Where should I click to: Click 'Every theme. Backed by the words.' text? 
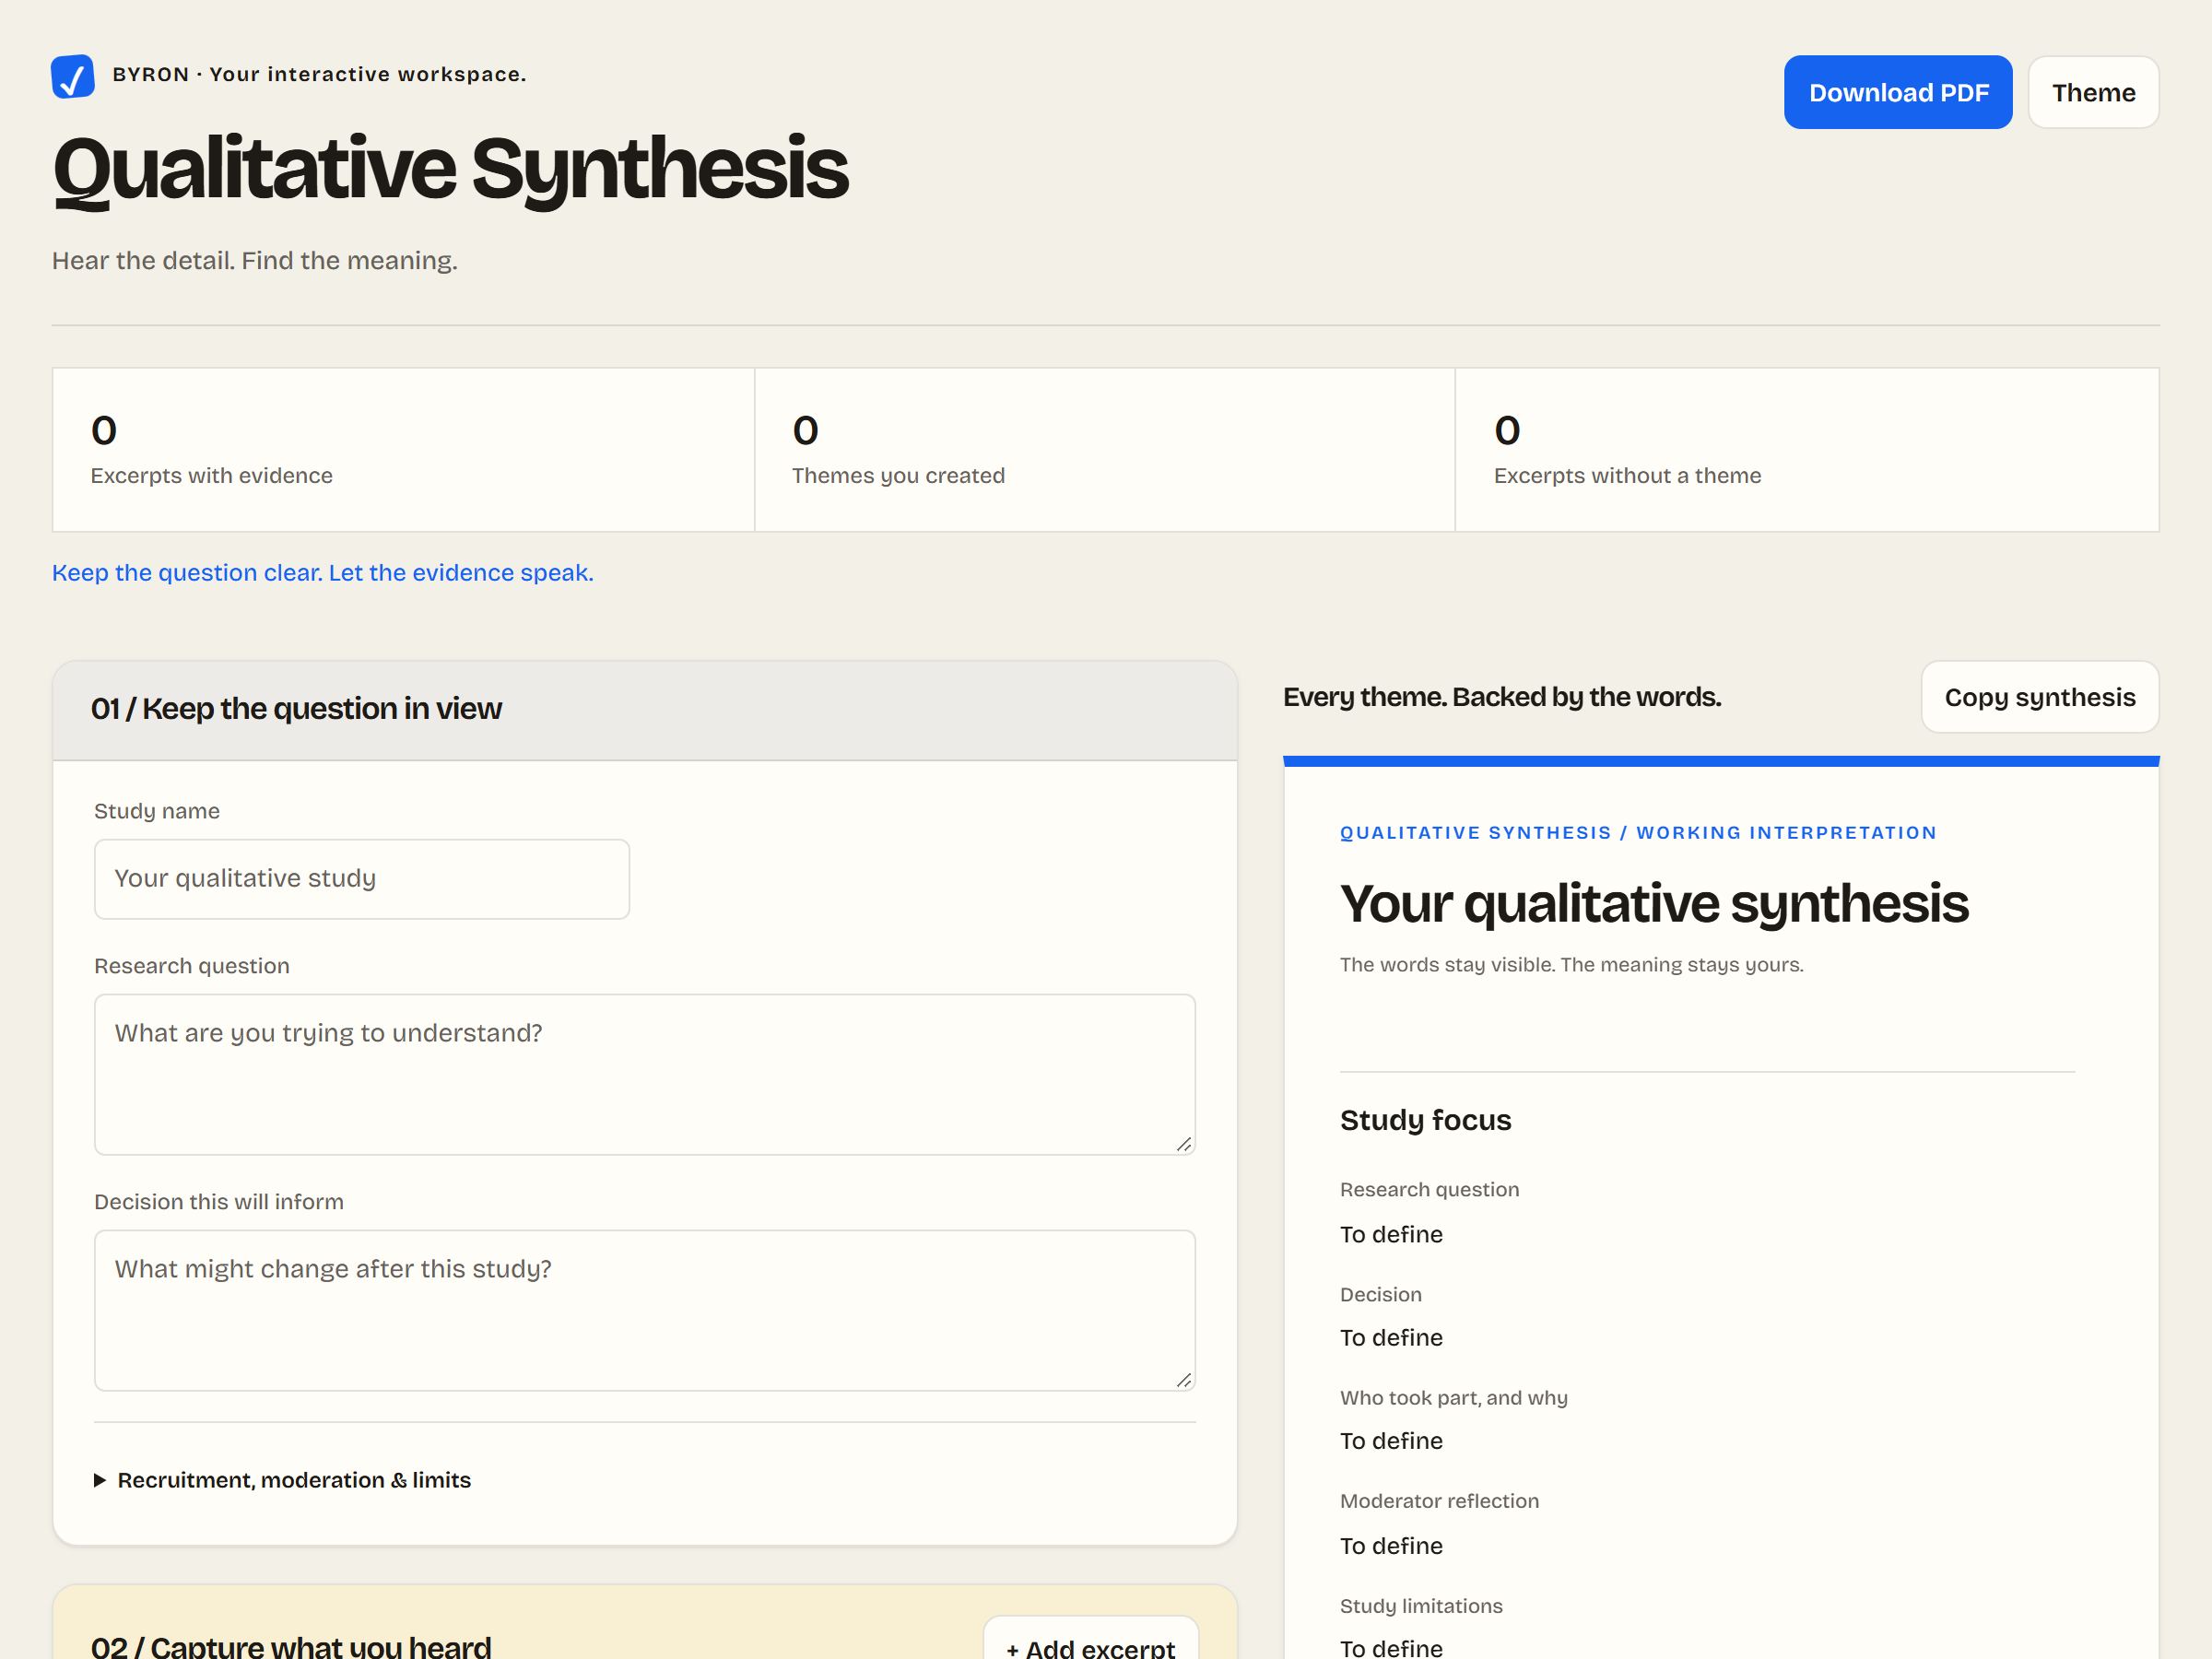point(1502,697)
